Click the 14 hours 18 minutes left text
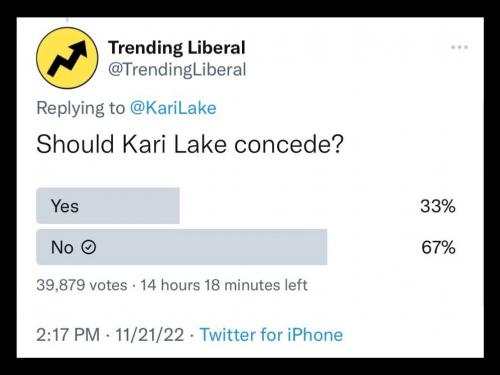The width and height of the screenshot is (500, 375). coord(224,285)
